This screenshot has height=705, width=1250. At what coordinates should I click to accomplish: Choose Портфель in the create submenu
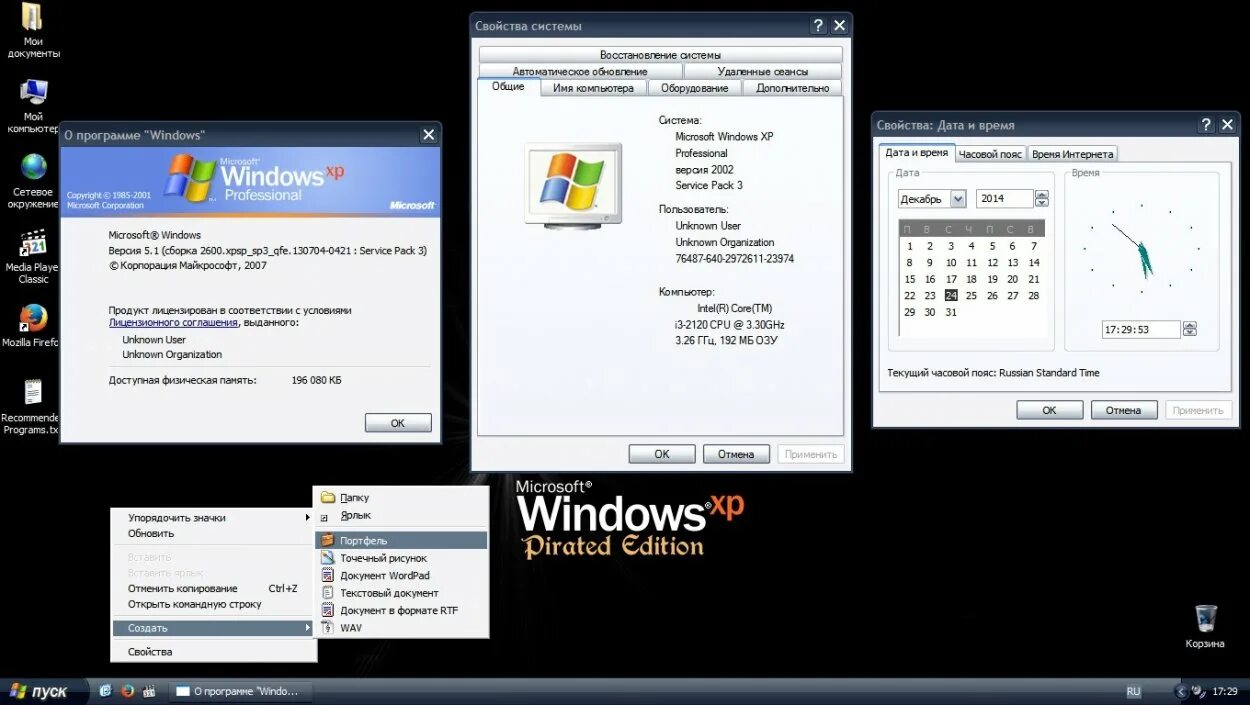[401, 540]
